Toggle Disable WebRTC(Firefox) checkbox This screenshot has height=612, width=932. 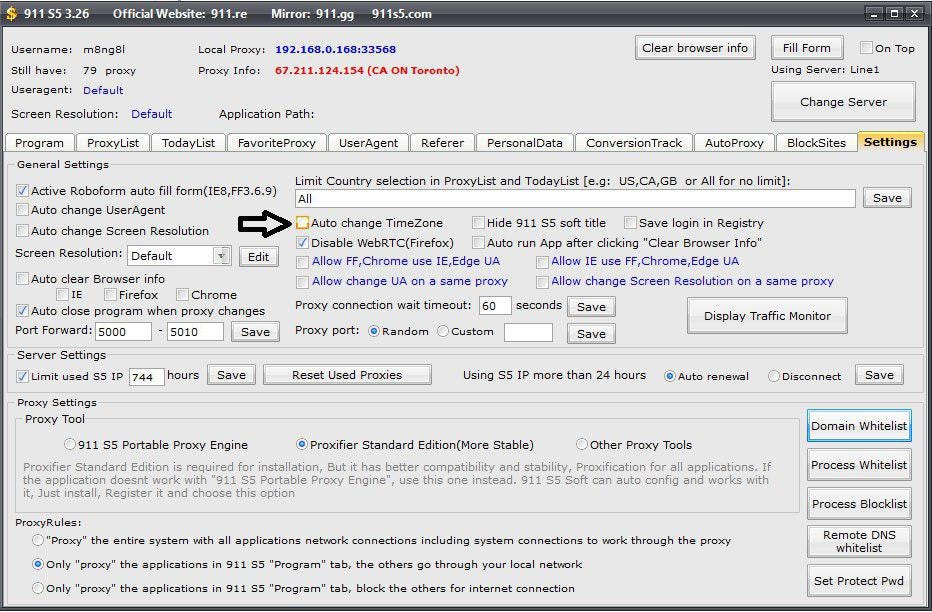click(303, 242)
